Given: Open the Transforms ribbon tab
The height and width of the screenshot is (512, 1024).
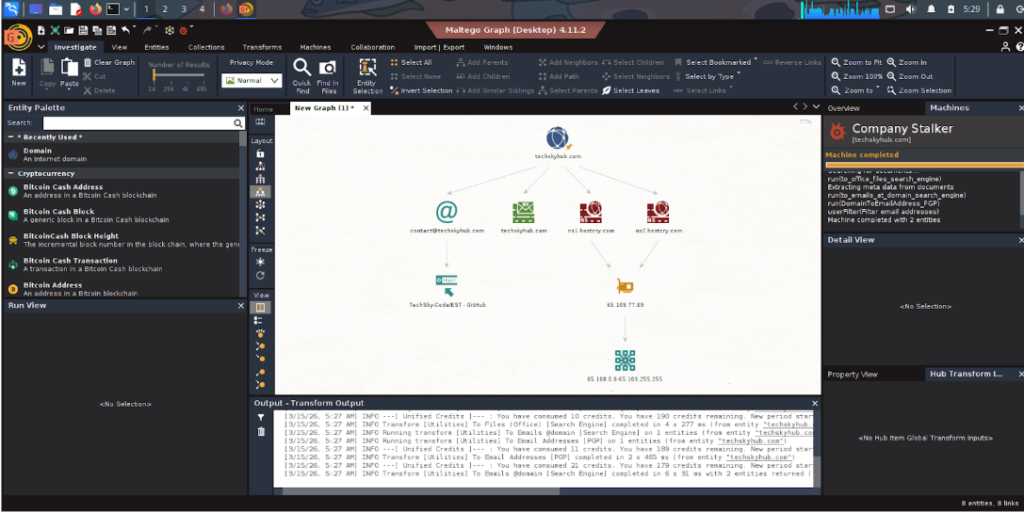Looking at the screenshot, I should pos(262,47).
